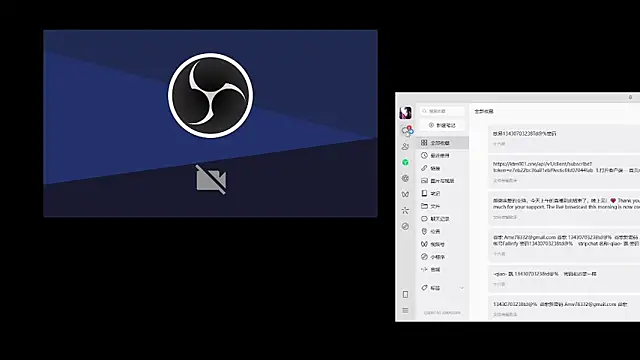Open the note with 'Thank you' broadcast message
Image resolution: width=640 pixels, height=360 pixels.
point(564,208)
